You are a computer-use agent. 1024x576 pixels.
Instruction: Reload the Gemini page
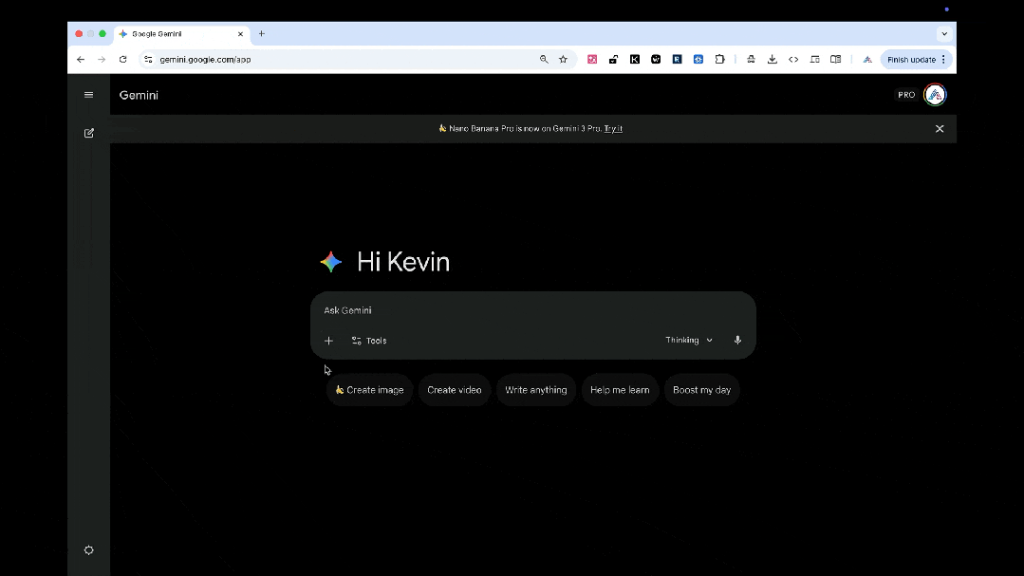click(x=123, y=60)
